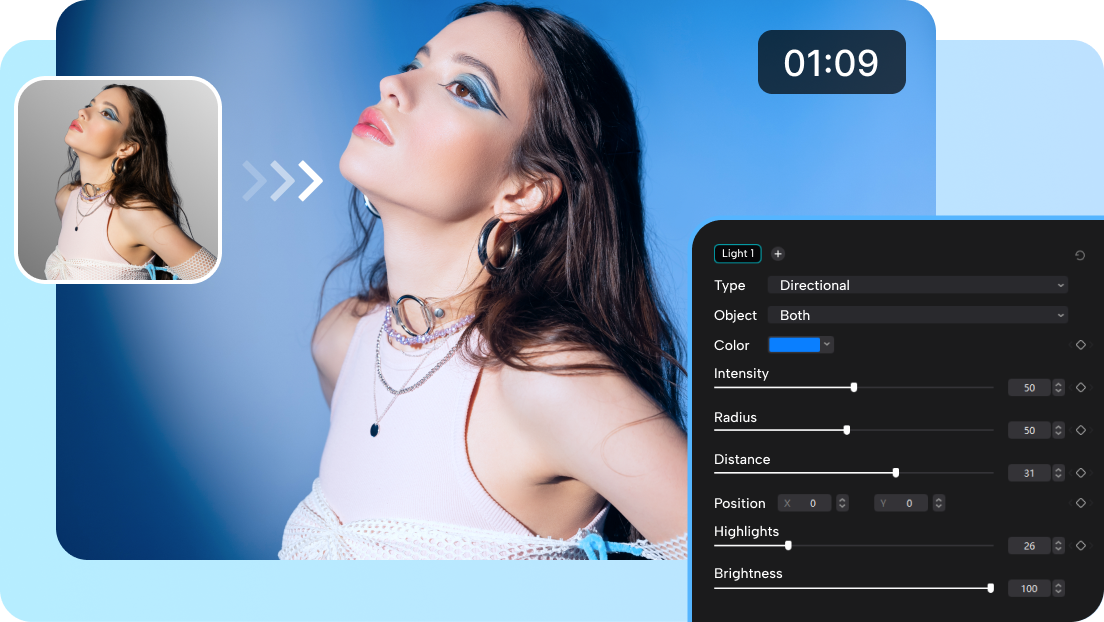Image resolution: width=1104 pixels, height=622 pixels.
Task: Click the reset icon in light panel
Action: [1080, 255]
